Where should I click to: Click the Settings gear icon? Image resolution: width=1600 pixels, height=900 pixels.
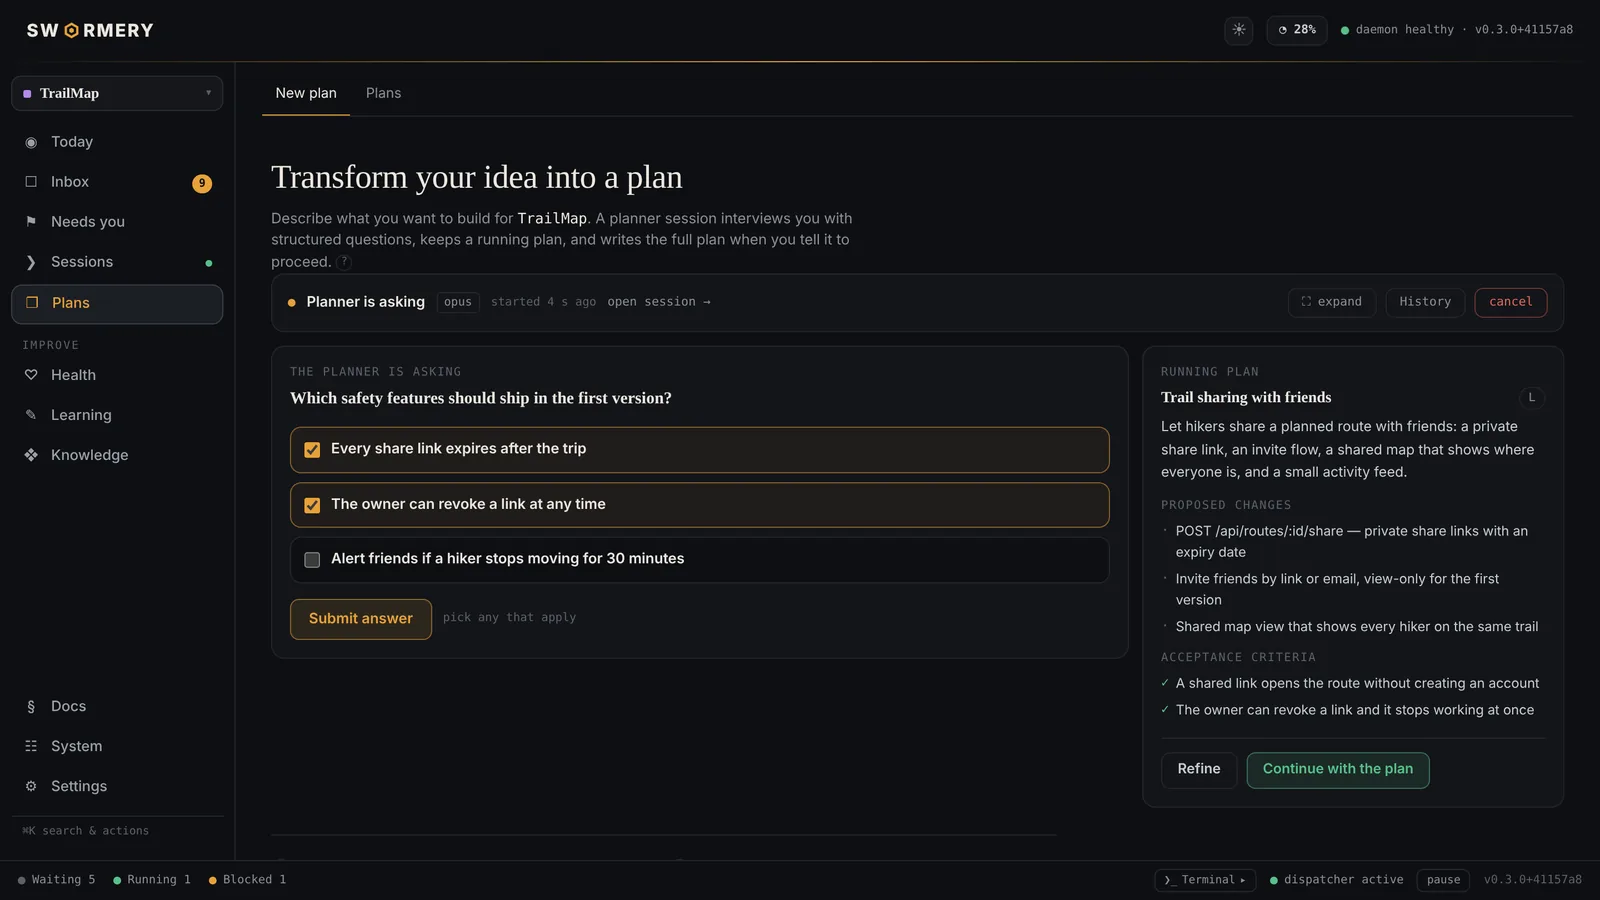point(31,786)
